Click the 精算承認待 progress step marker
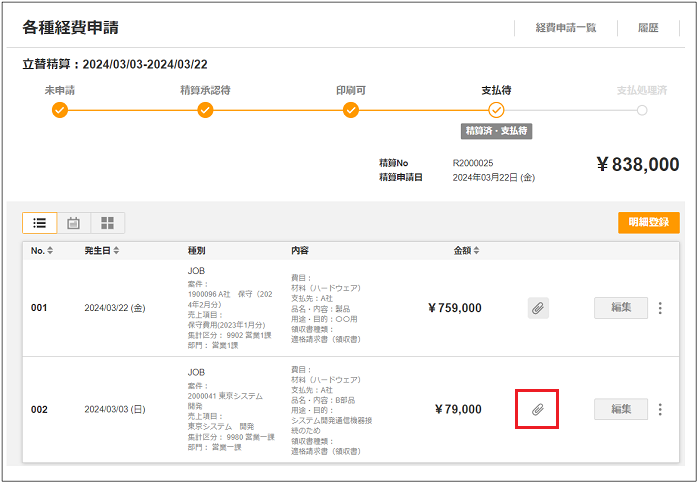 pos(205,110)
